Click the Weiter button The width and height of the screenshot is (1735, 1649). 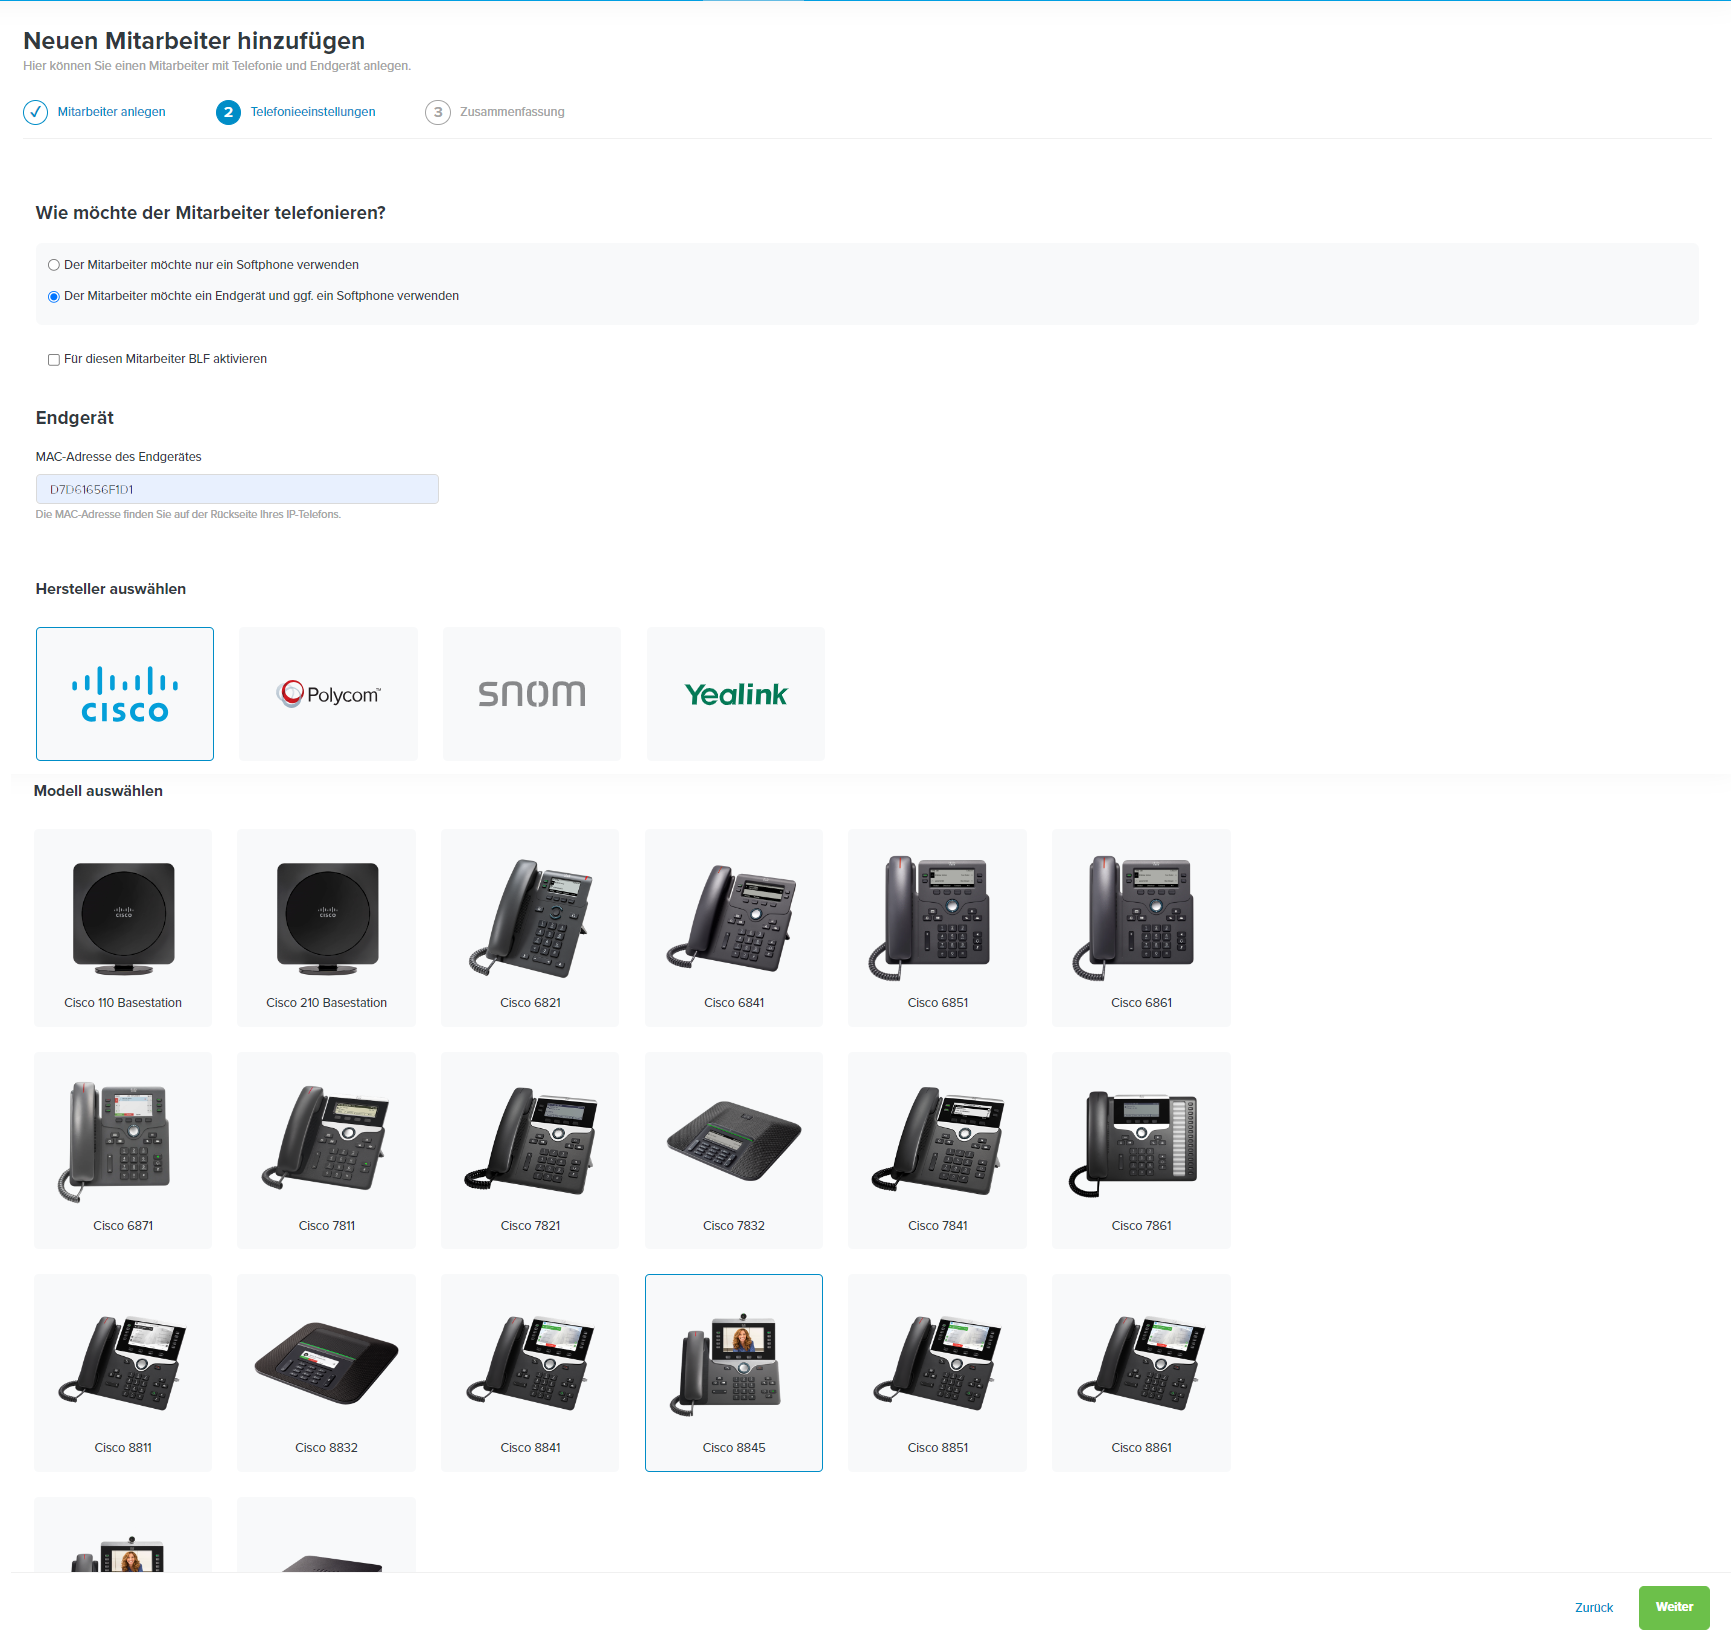[x=1674, y=1607]
